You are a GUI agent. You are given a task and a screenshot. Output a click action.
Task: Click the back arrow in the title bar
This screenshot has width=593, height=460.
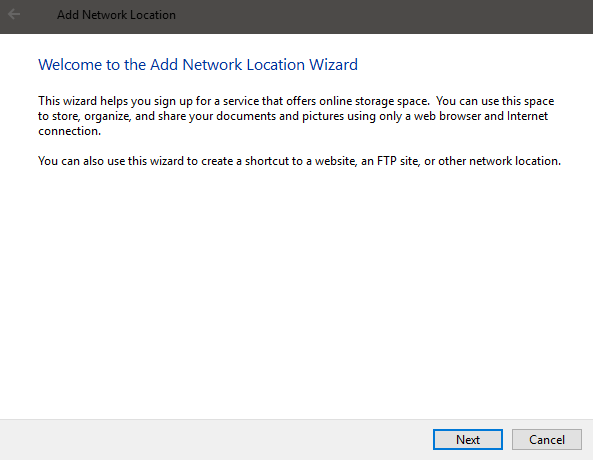(x=14, y=15)
